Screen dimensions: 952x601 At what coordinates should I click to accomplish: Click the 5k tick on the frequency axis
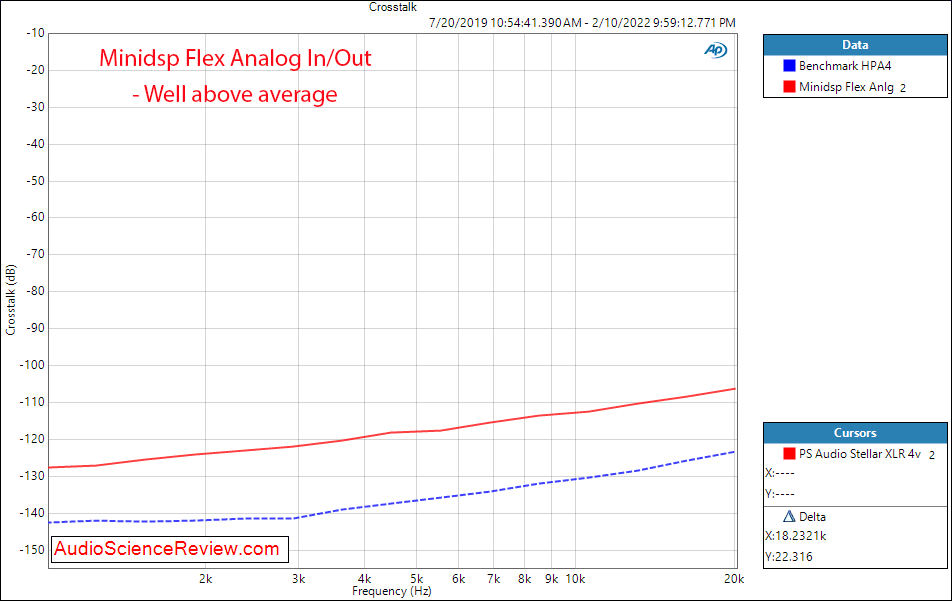point(416,579)
